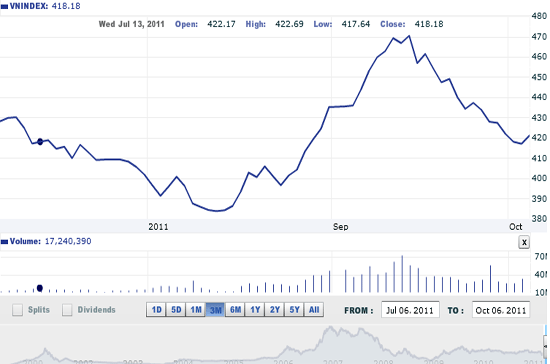Image resolution: width=550 pixels, height=364 pixels.
Task: Select the 5Y time range
Action: [294, 310]
